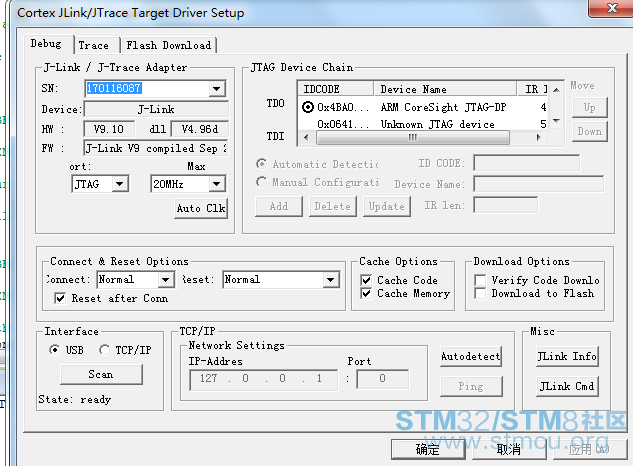Click the horizontal scrollbar right arrow
Viewport: 633px width, 466px height.
tap(539, 138)
